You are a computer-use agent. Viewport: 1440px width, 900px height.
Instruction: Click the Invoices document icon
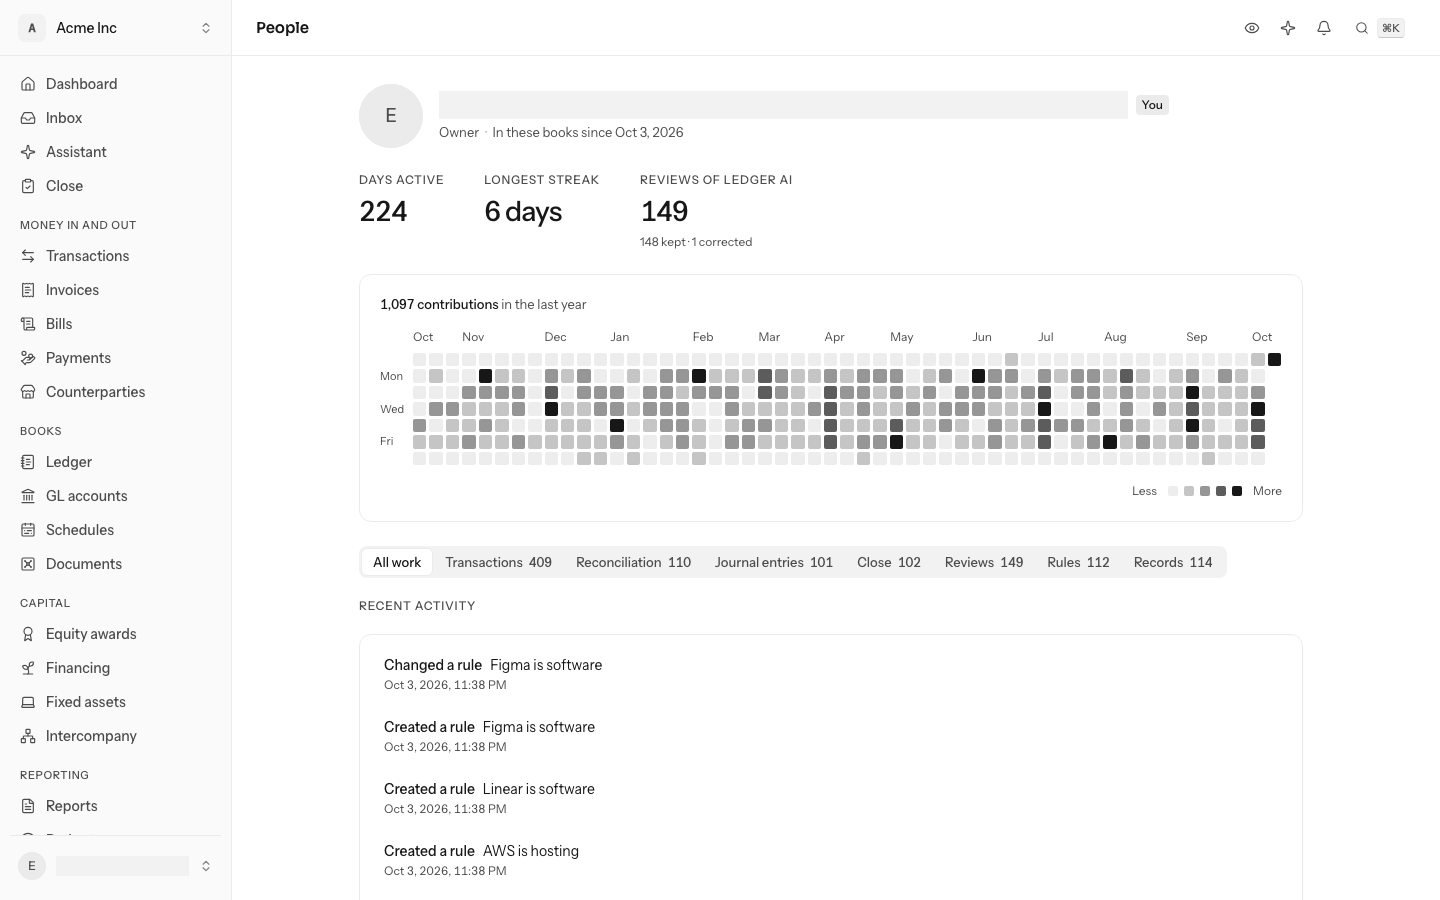click(28, 290)
